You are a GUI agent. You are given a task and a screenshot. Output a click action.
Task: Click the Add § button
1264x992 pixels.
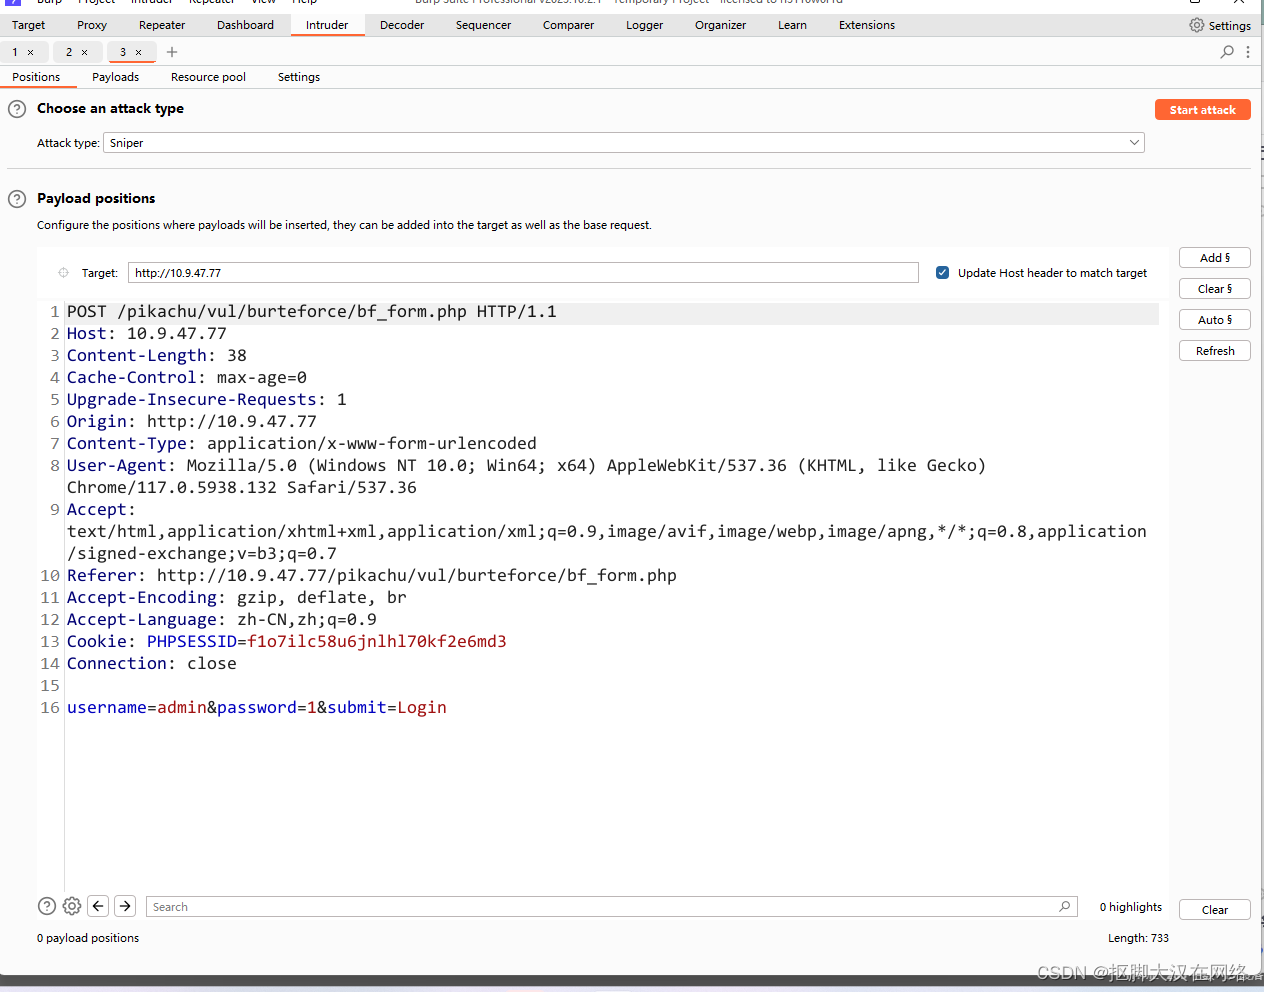point(1215,258)
